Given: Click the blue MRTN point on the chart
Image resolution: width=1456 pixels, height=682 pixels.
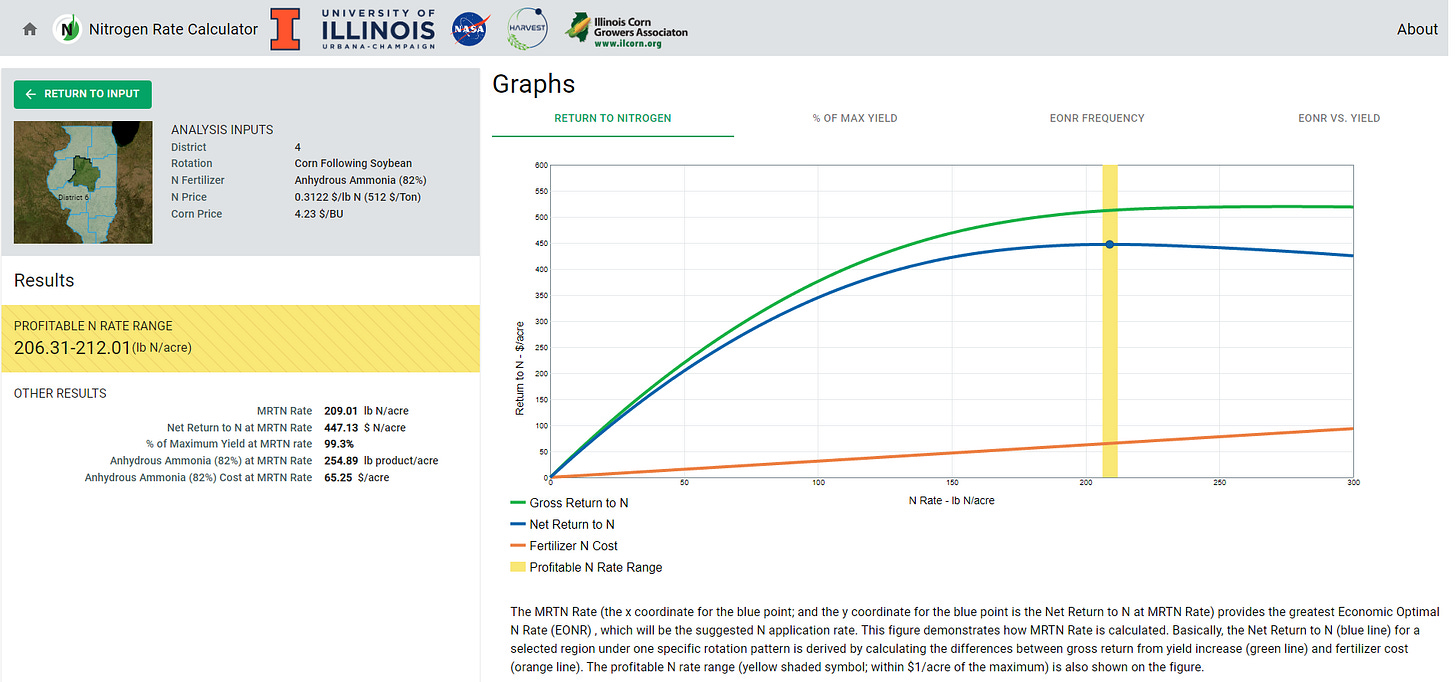Looking at the screenshot, I should pyautogui.click(x=1110, y=244).
